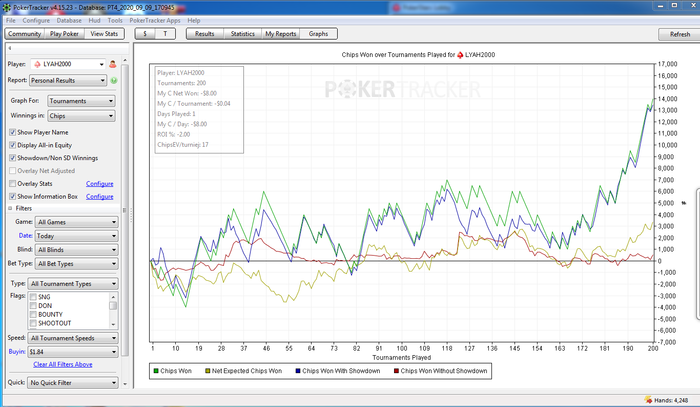Click the yellow Net Expected Chips Won swatch

point(208,371)
